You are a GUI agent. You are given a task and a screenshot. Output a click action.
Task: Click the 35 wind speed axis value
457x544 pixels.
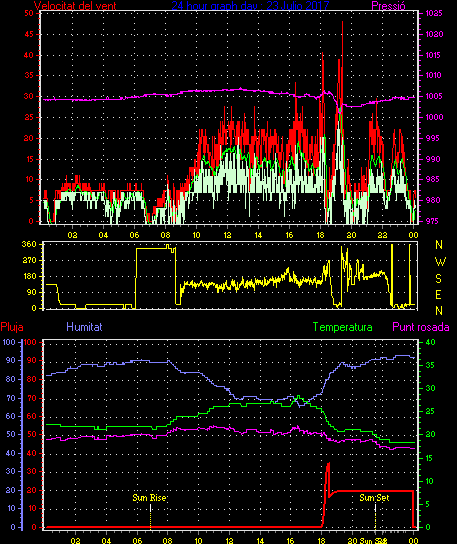[x=29, y=75]
